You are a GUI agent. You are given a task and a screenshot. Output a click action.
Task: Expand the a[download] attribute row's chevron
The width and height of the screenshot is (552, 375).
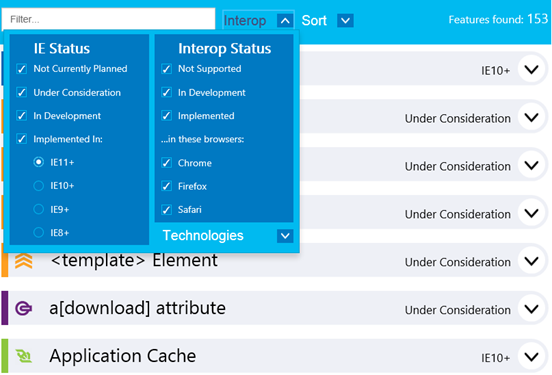[x=531, y=309]
